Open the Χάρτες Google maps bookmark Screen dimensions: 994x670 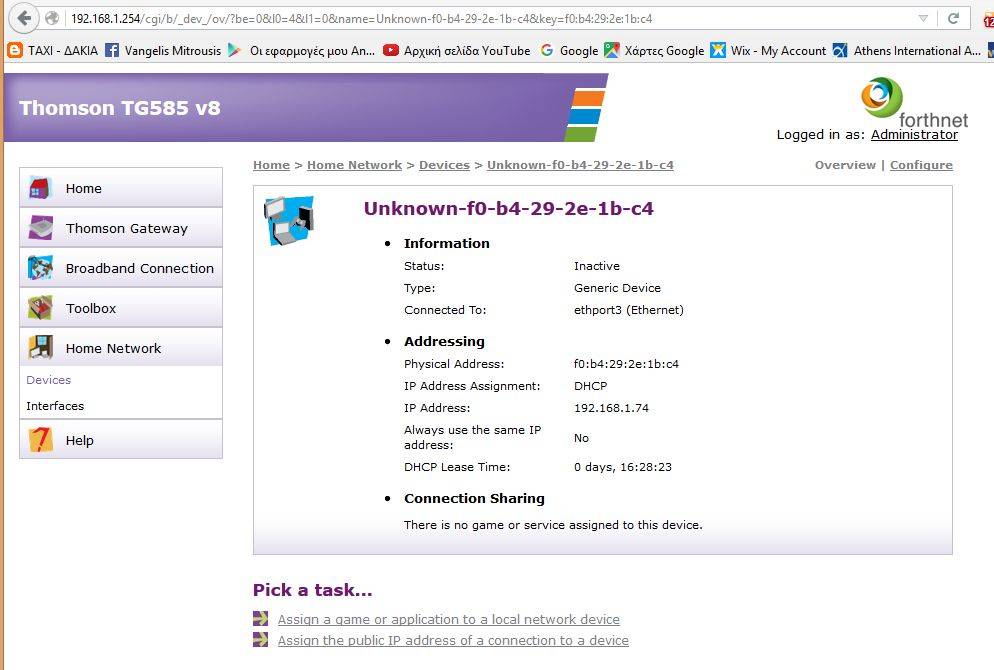click(x=654, y=51)
